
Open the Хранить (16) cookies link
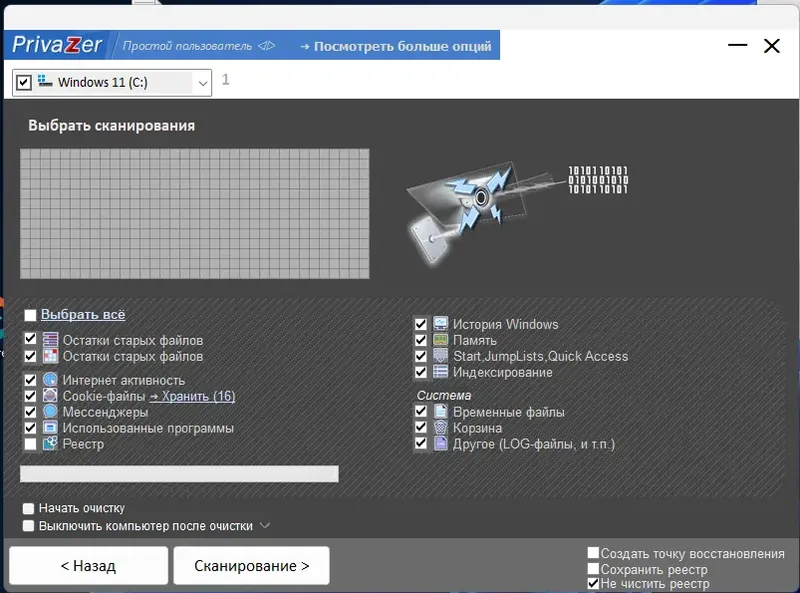pos(192,396)
